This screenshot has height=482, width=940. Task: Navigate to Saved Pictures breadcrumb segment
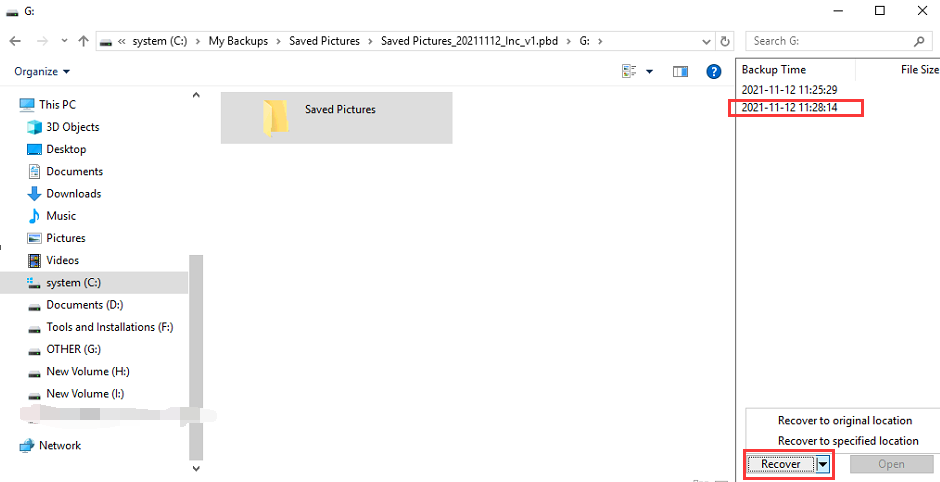[324, 41]
